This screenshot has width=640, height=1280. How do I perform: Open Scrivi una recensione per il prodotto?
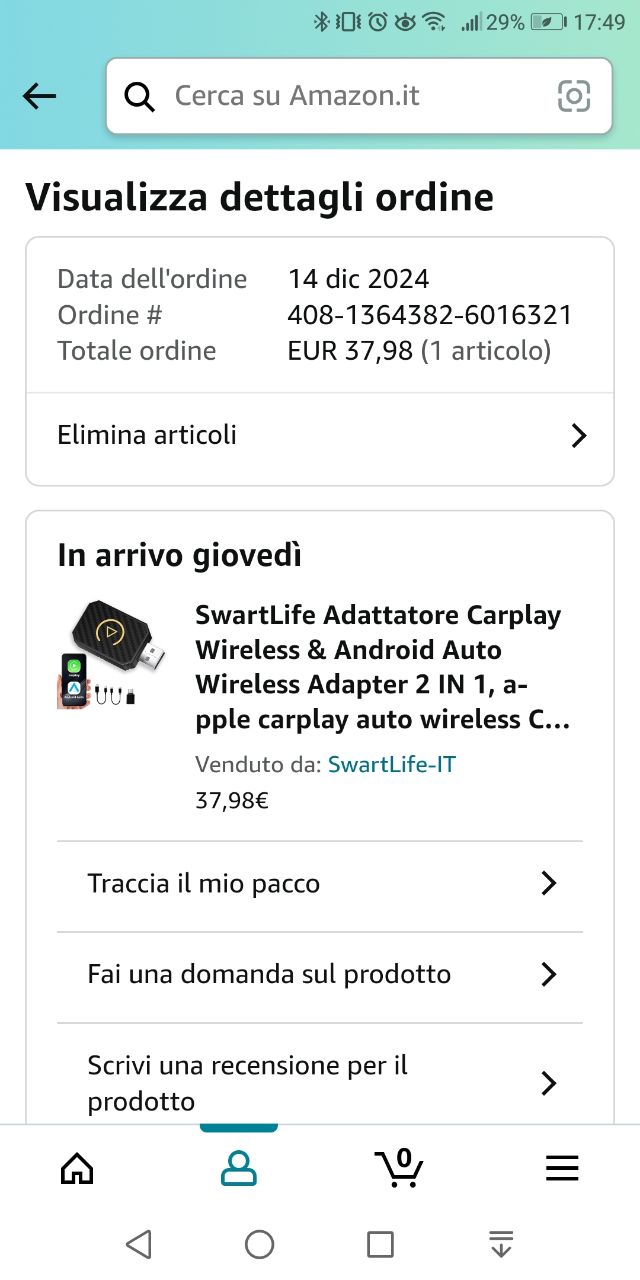point(320,1083)
